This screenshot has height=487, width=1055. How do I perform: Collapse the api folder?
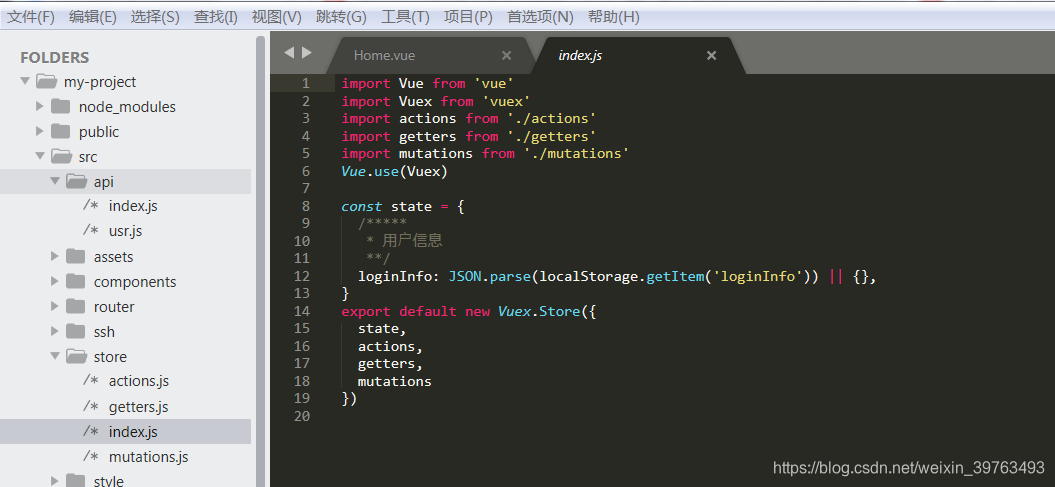(55, 181)
